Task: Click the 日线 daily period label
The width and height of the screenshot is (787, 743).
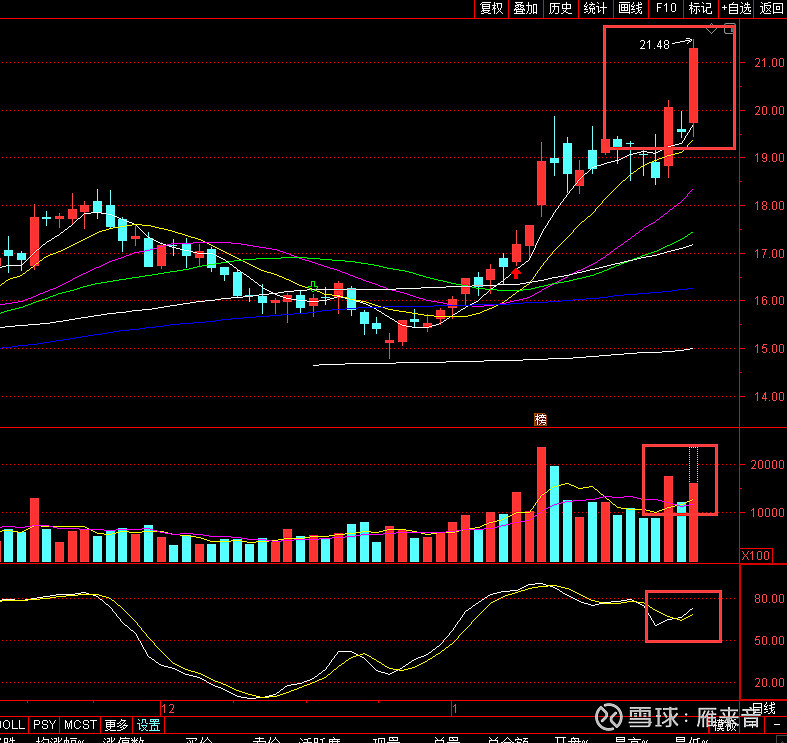Action: pyautogui.click(x=763, y=708)
